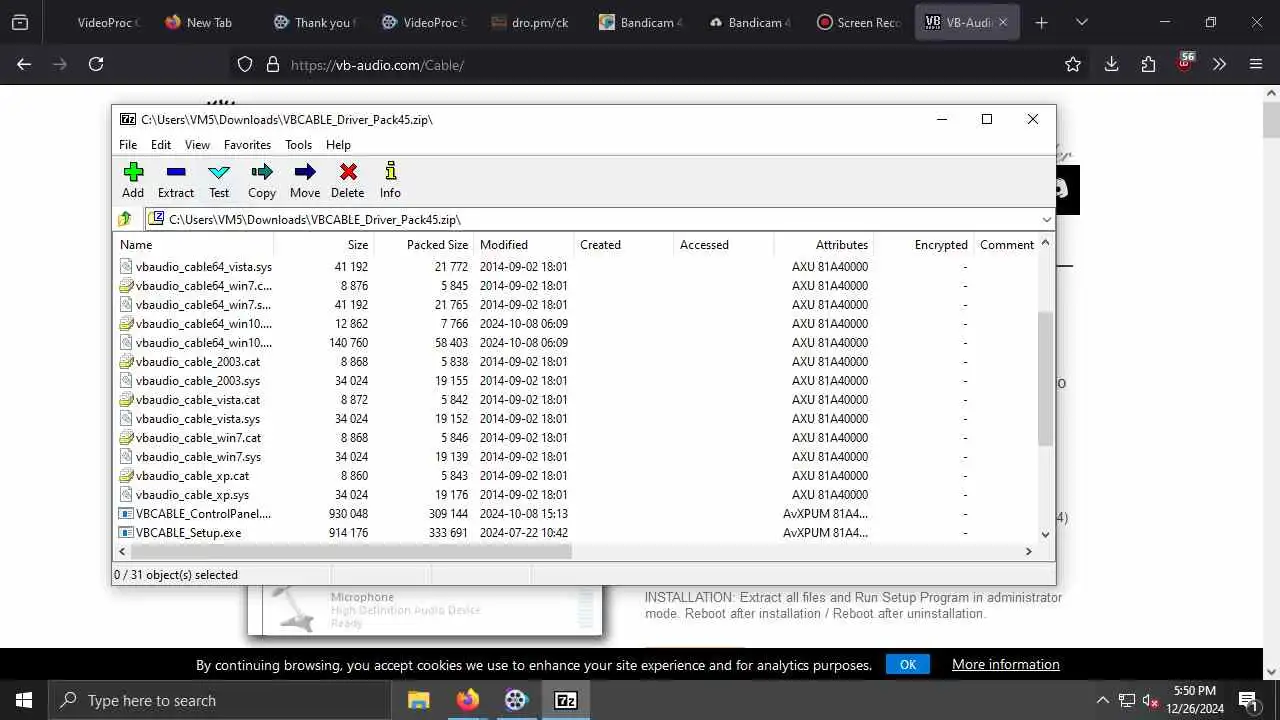
Task: Open the Firefox downloads panel
Action: click(x=1111, y=64)
